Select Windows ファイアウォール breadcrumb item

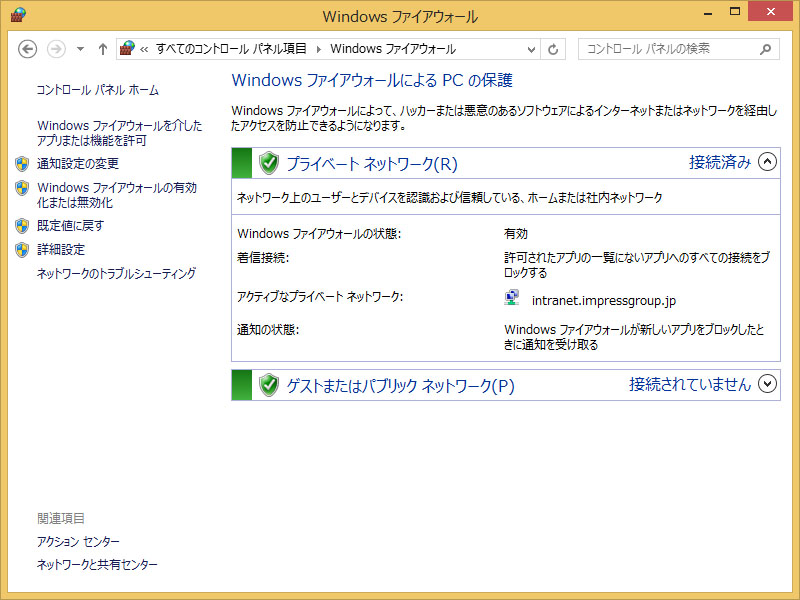[x=393, y=49]
